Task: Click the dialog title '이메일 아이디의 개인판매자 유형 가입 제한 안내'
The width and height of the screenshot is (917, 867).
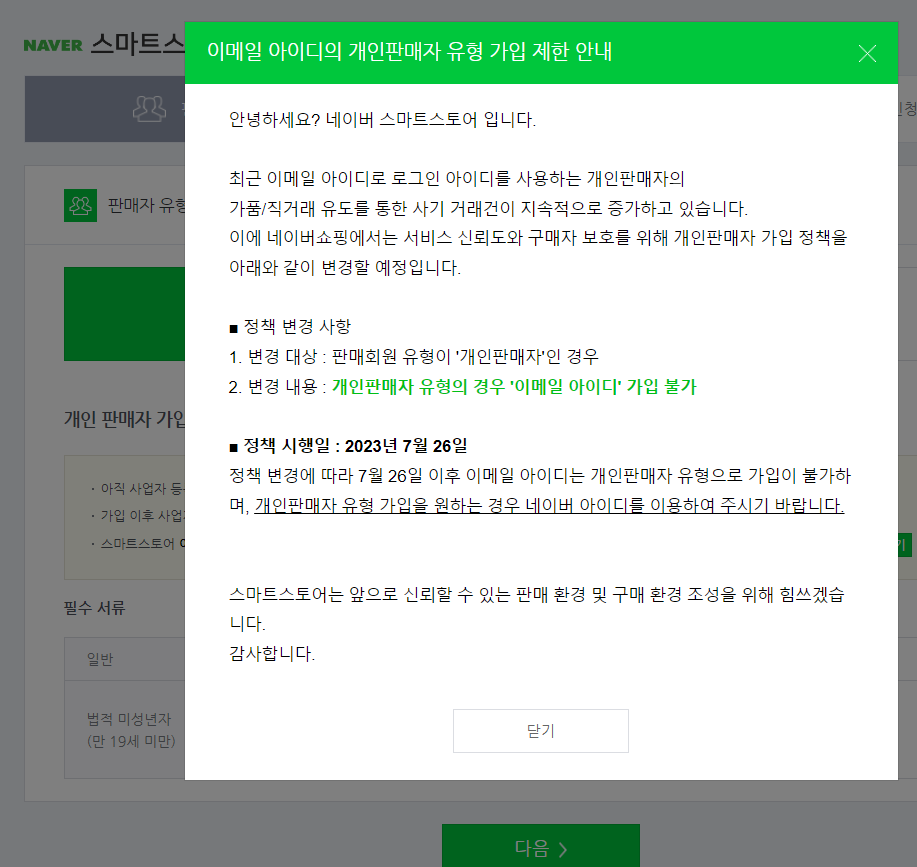Action: (409, 52)
